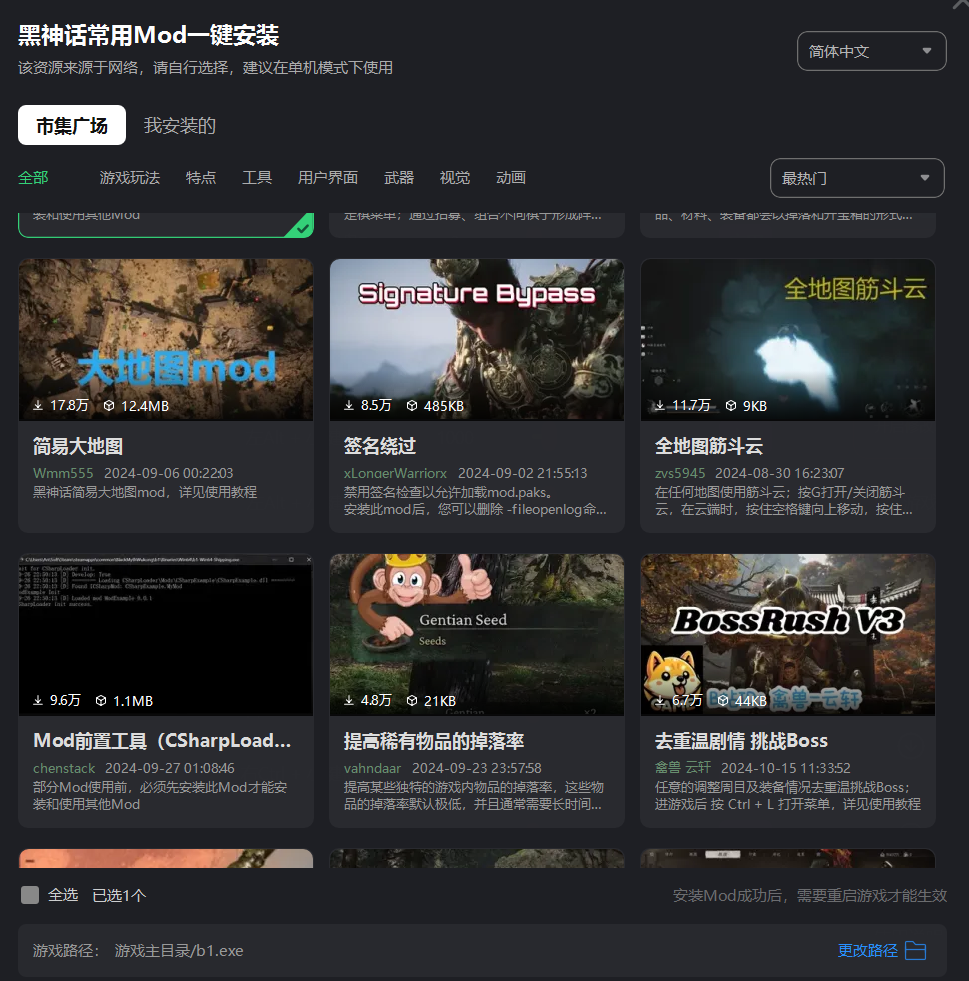The height and width of the screenshot is (981, 969).
Task: Open the BossRush V3 thumbnail
Action: 788,634
